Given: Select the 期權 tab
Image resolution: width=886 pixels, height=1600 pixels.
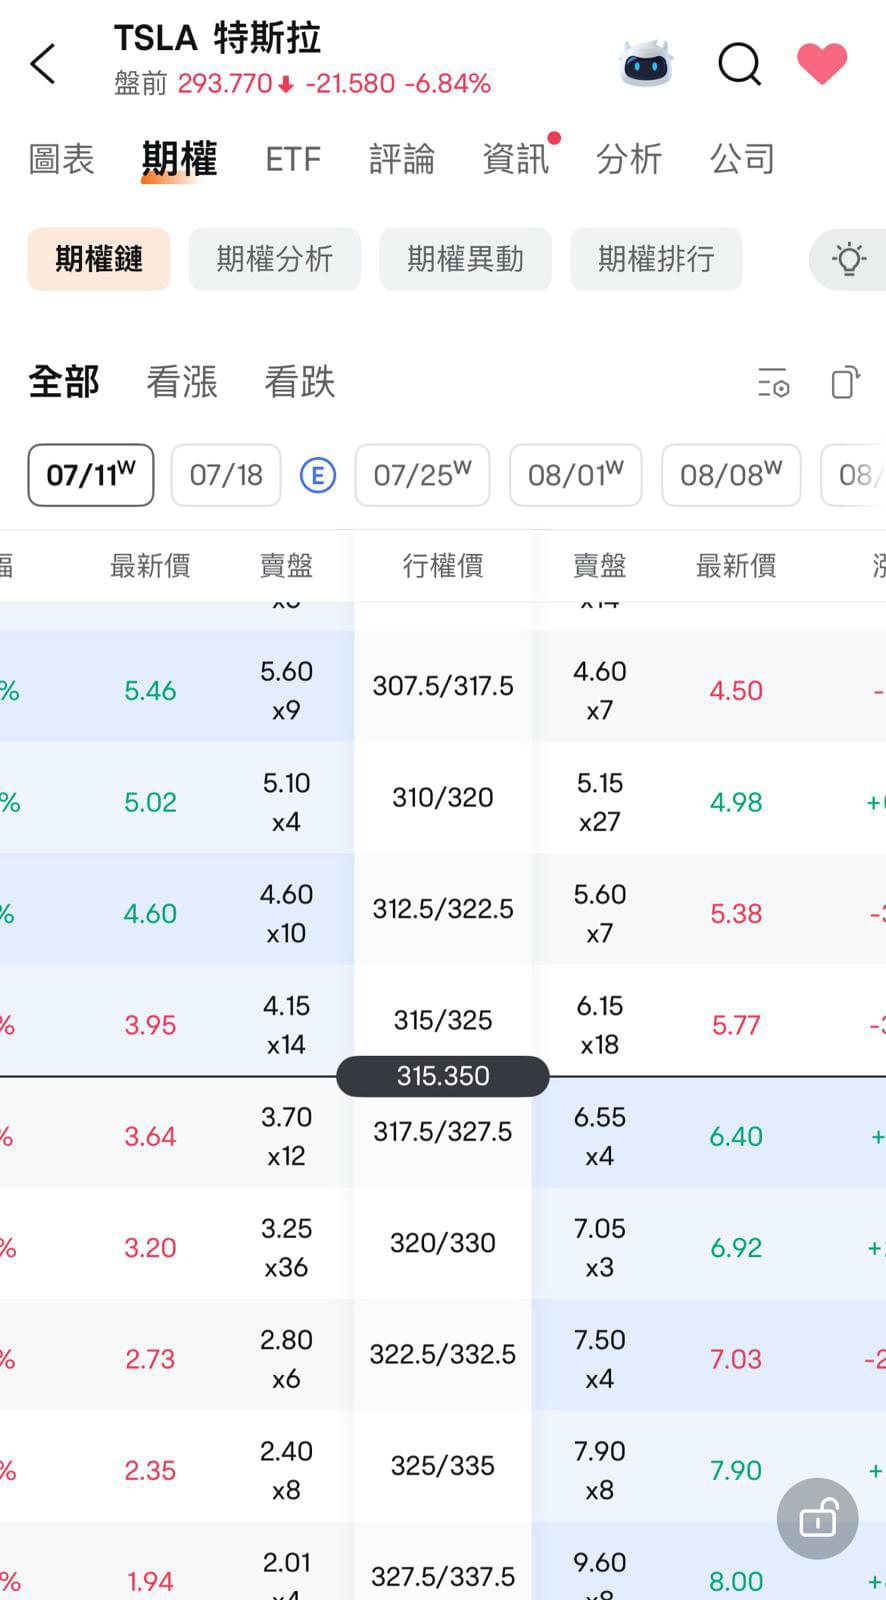Looking at the screenshot, I should click(179, 159).
